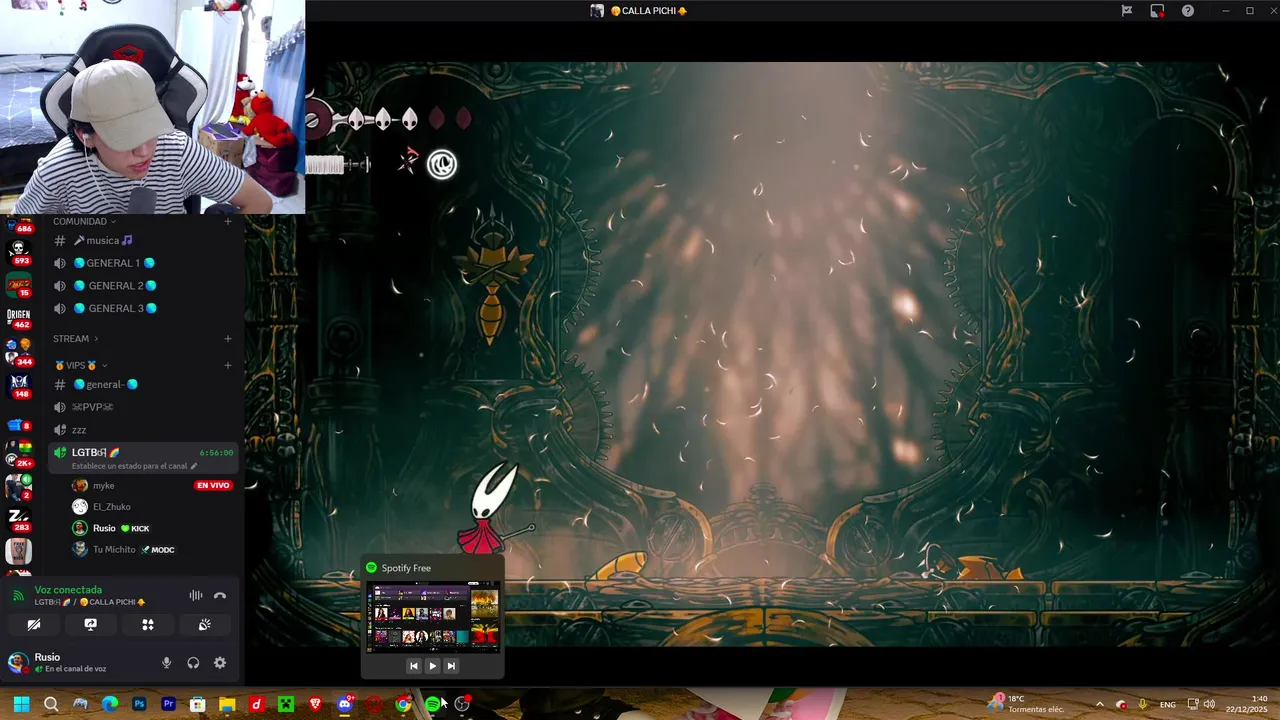Click the screen share button in voice panel

pos(90,624)
